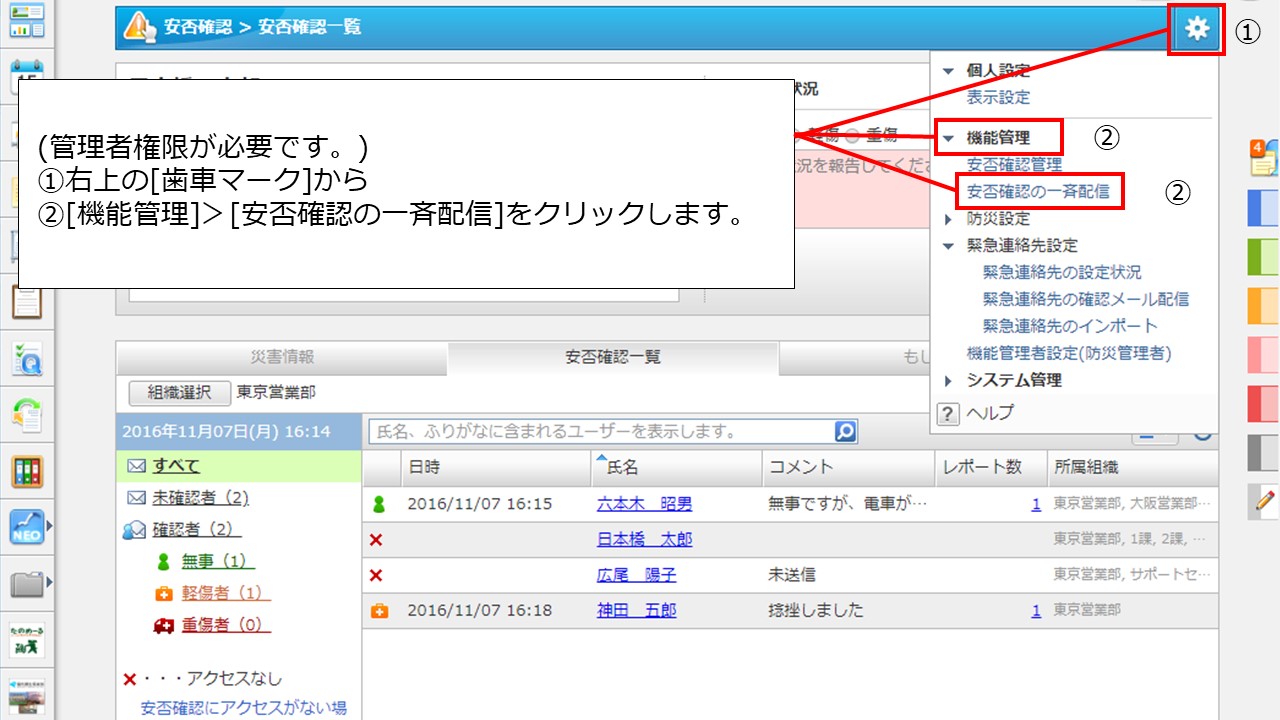Viewport: 1280px width, 720px height.
Task: Open the NEO chart icon in left sidebar
Action: [x=27, y=525]
